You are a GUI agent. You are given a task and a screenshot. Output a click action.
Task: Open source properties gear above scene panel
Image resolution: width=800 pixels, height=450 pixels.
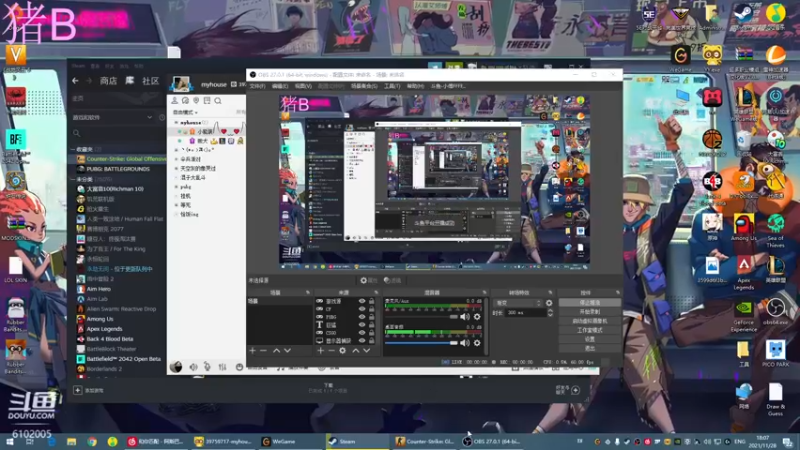[x=368, y=280]
